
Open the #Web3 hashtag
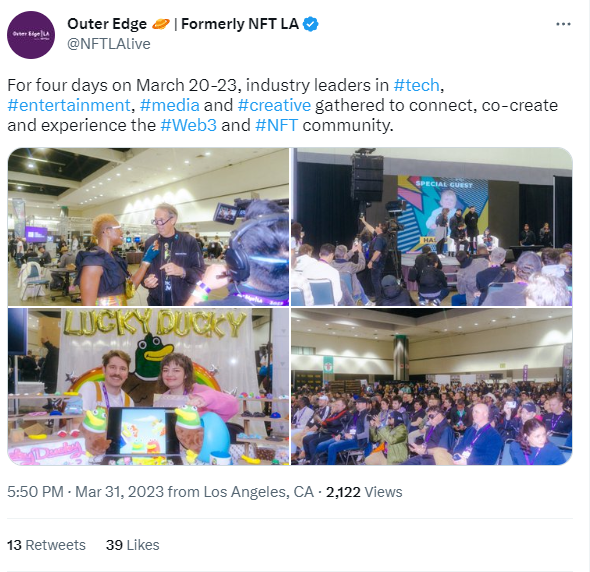(x=189, y=125)
